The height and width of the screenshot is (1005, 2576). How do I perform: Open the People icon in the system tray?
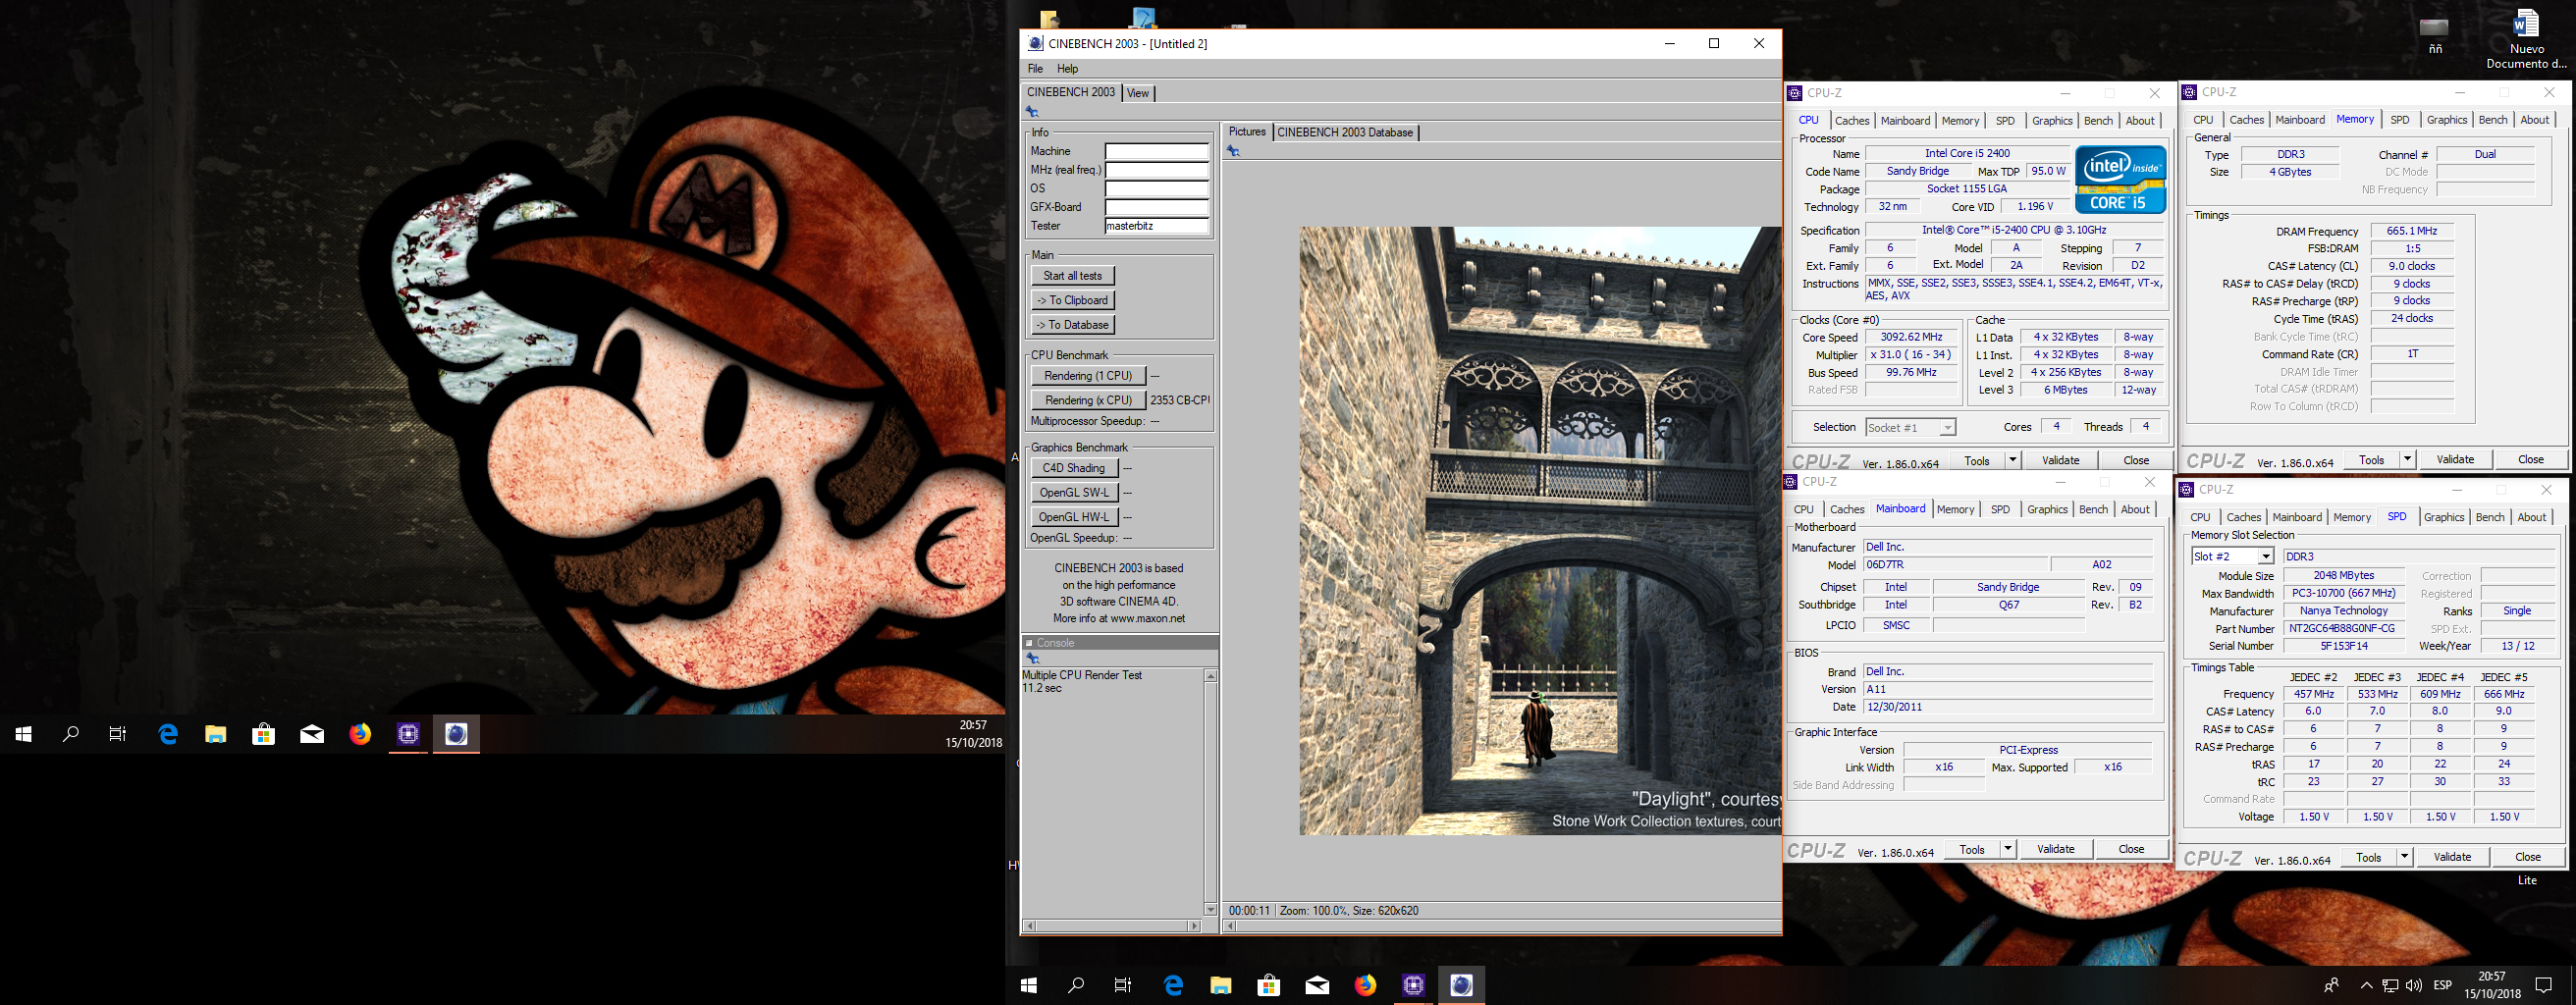(2331, 985)
